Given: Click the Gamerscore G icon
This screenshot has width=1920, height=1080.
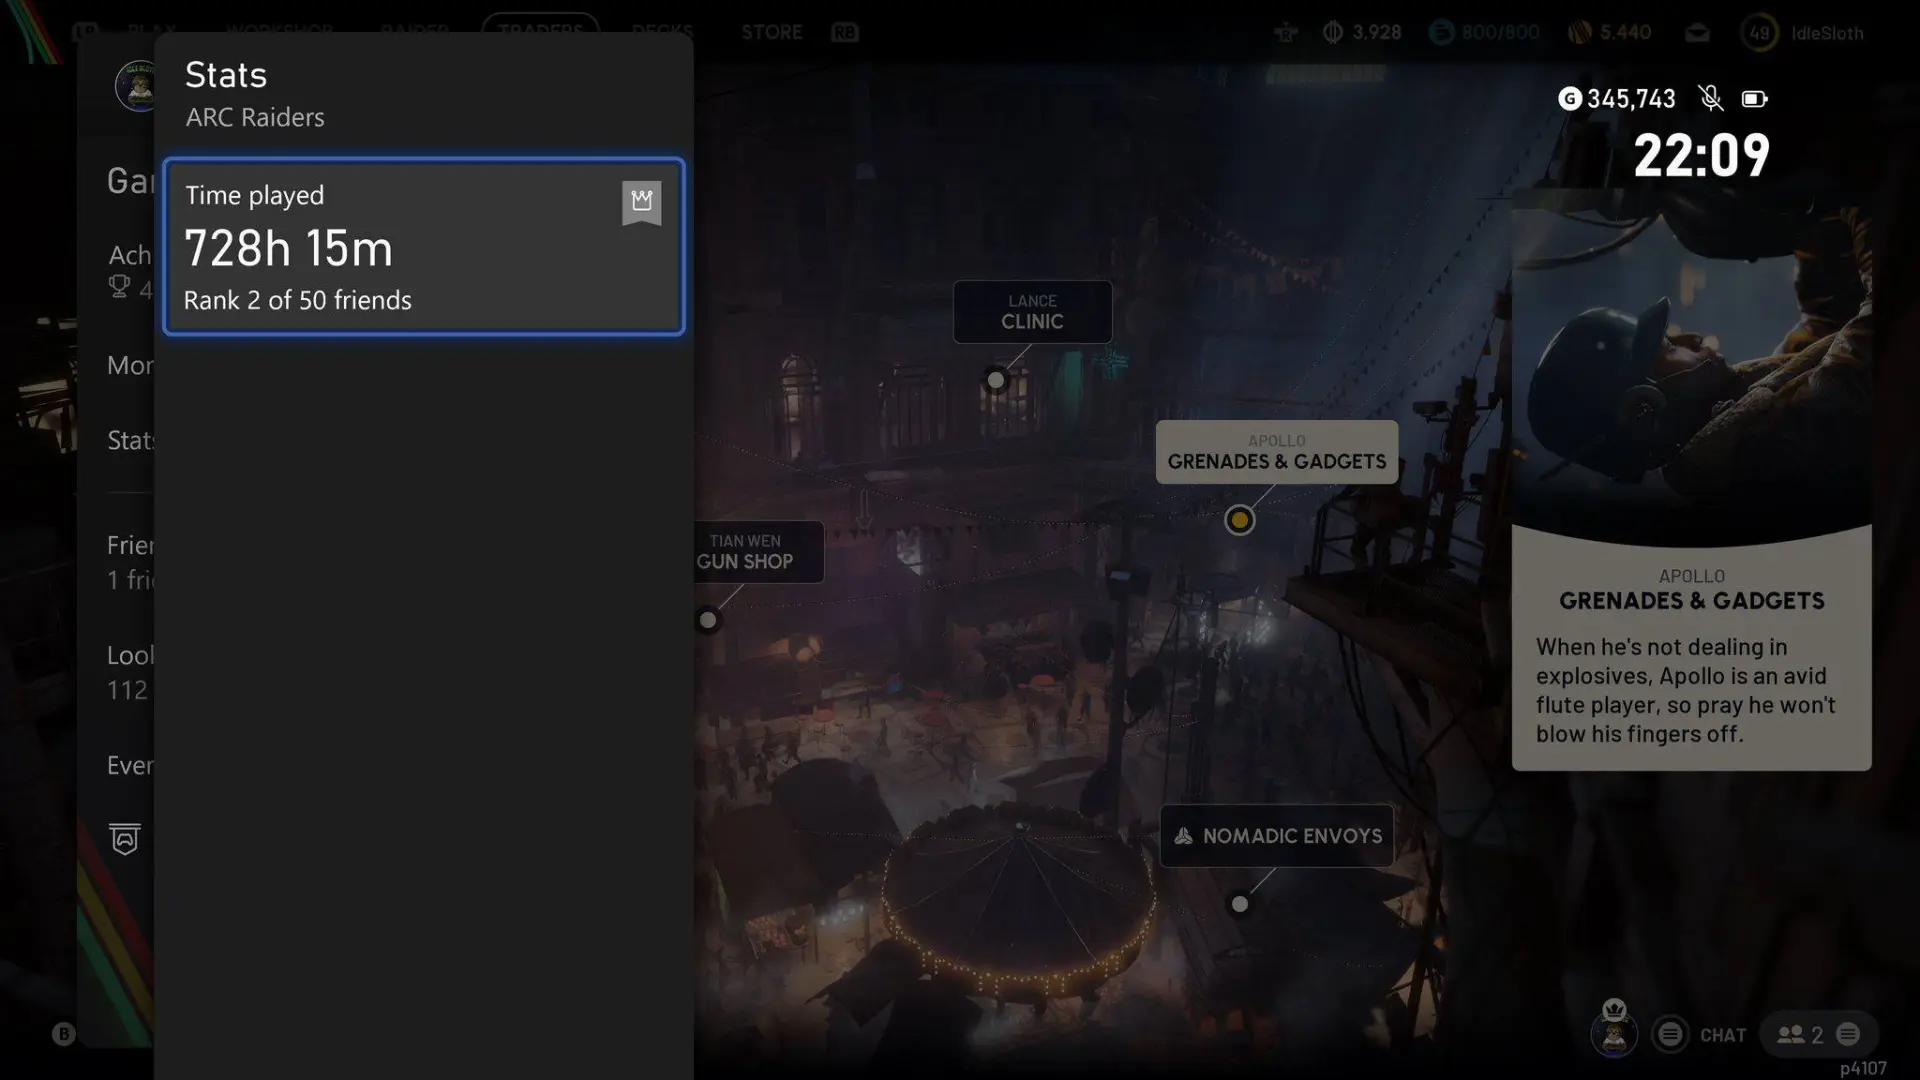Looking at the screenshot, I should [x=1570, y=98].
